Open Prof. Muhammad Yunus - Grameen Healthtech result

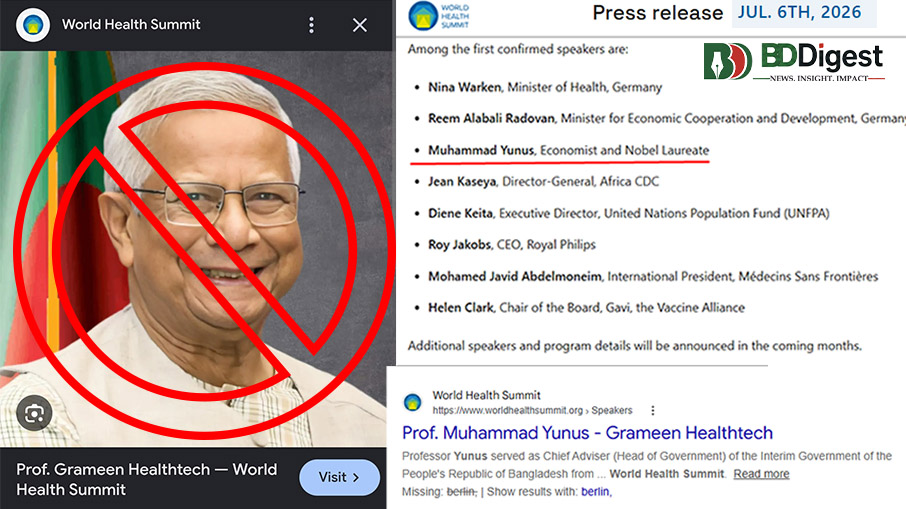(588, 433)
